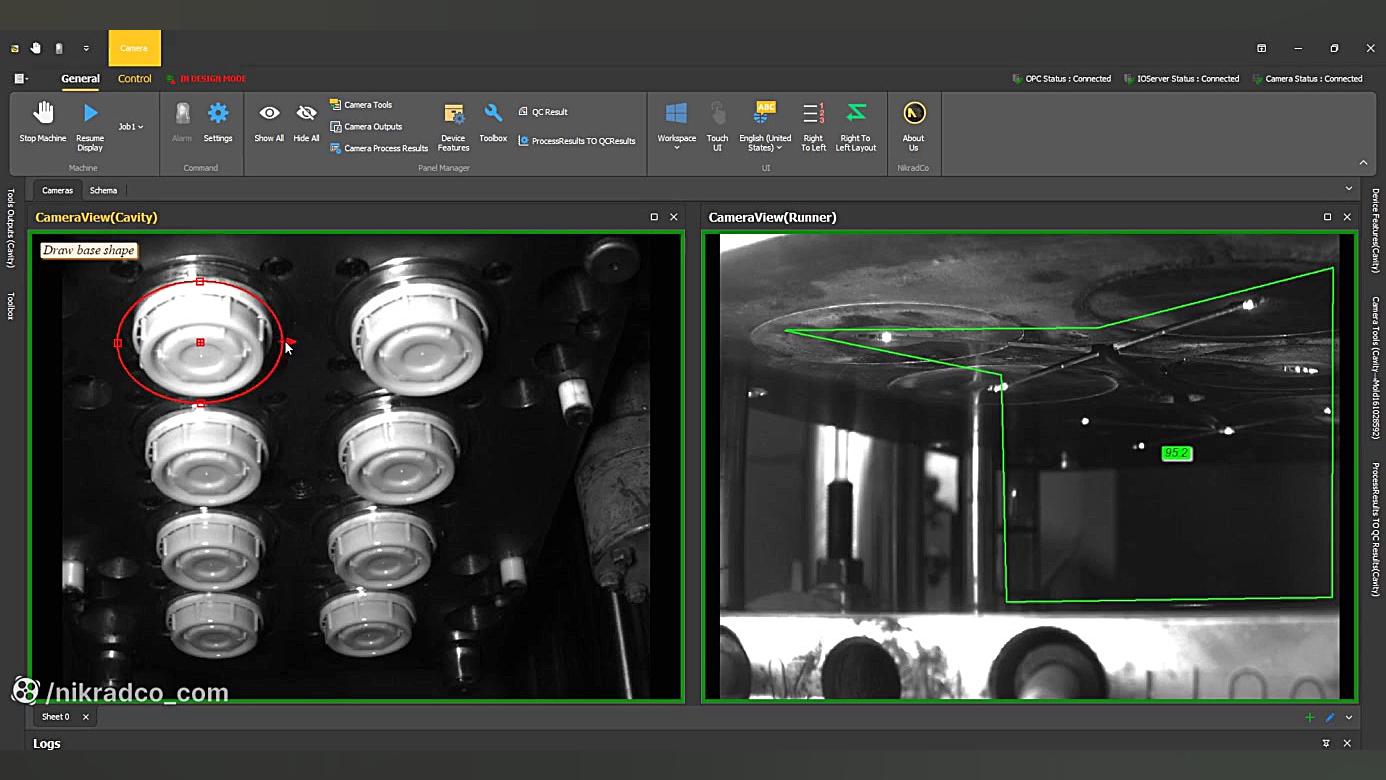This screenshot has width=1386, height=780.
Task: Open the Cameras document tab
Action: tap(57, 190)
